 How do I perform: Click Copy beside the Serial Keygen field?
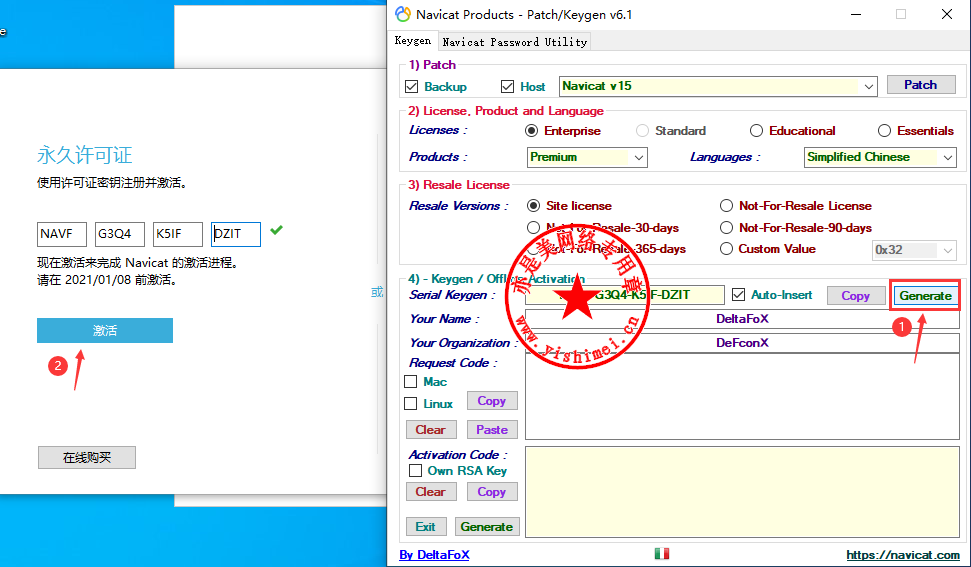pos(855,296)
